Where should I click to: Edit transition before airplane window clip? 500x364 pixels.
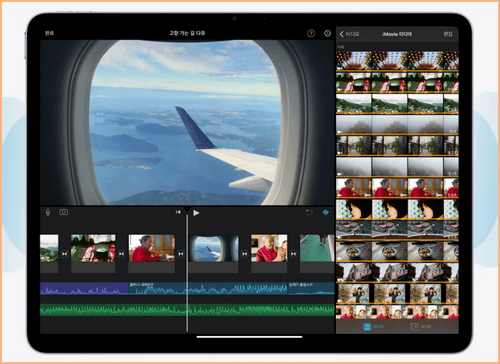coord(181,254)
